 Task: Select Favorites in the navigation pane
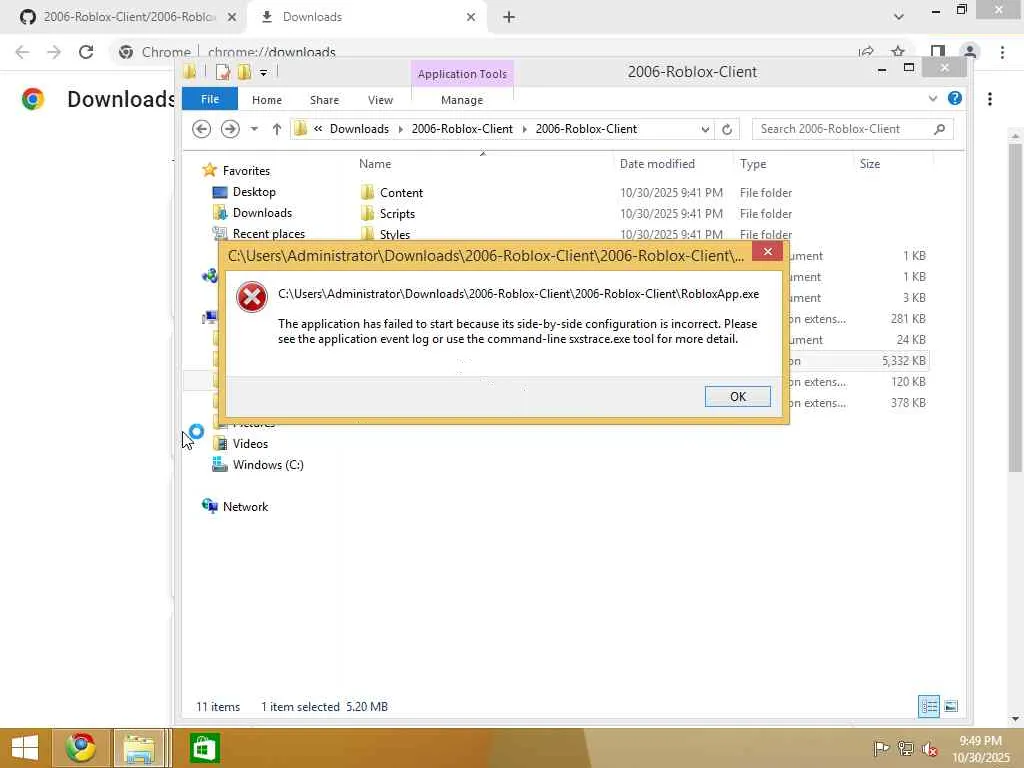246,170
